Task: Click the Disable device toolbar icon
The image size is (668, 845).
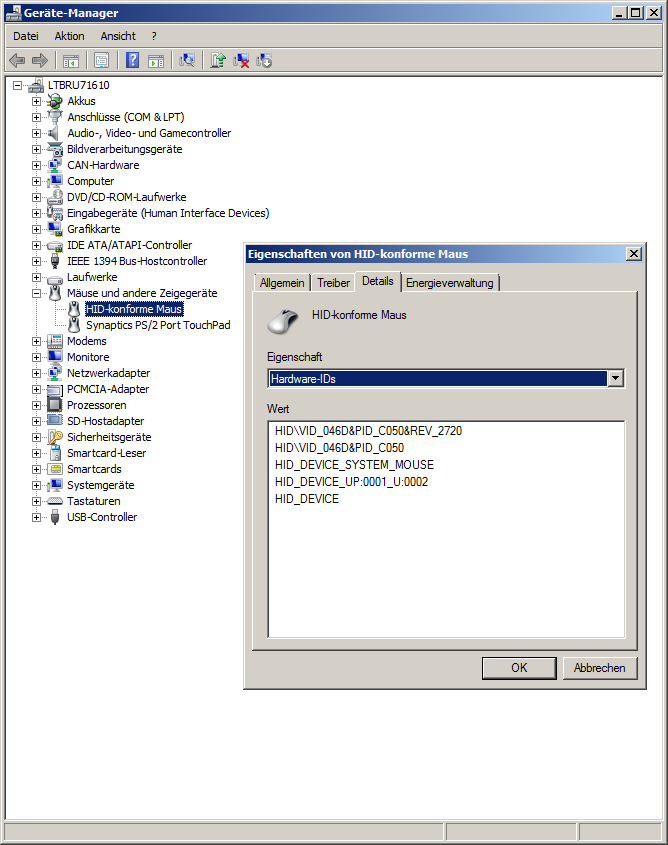Action: (x=264, y=60)
